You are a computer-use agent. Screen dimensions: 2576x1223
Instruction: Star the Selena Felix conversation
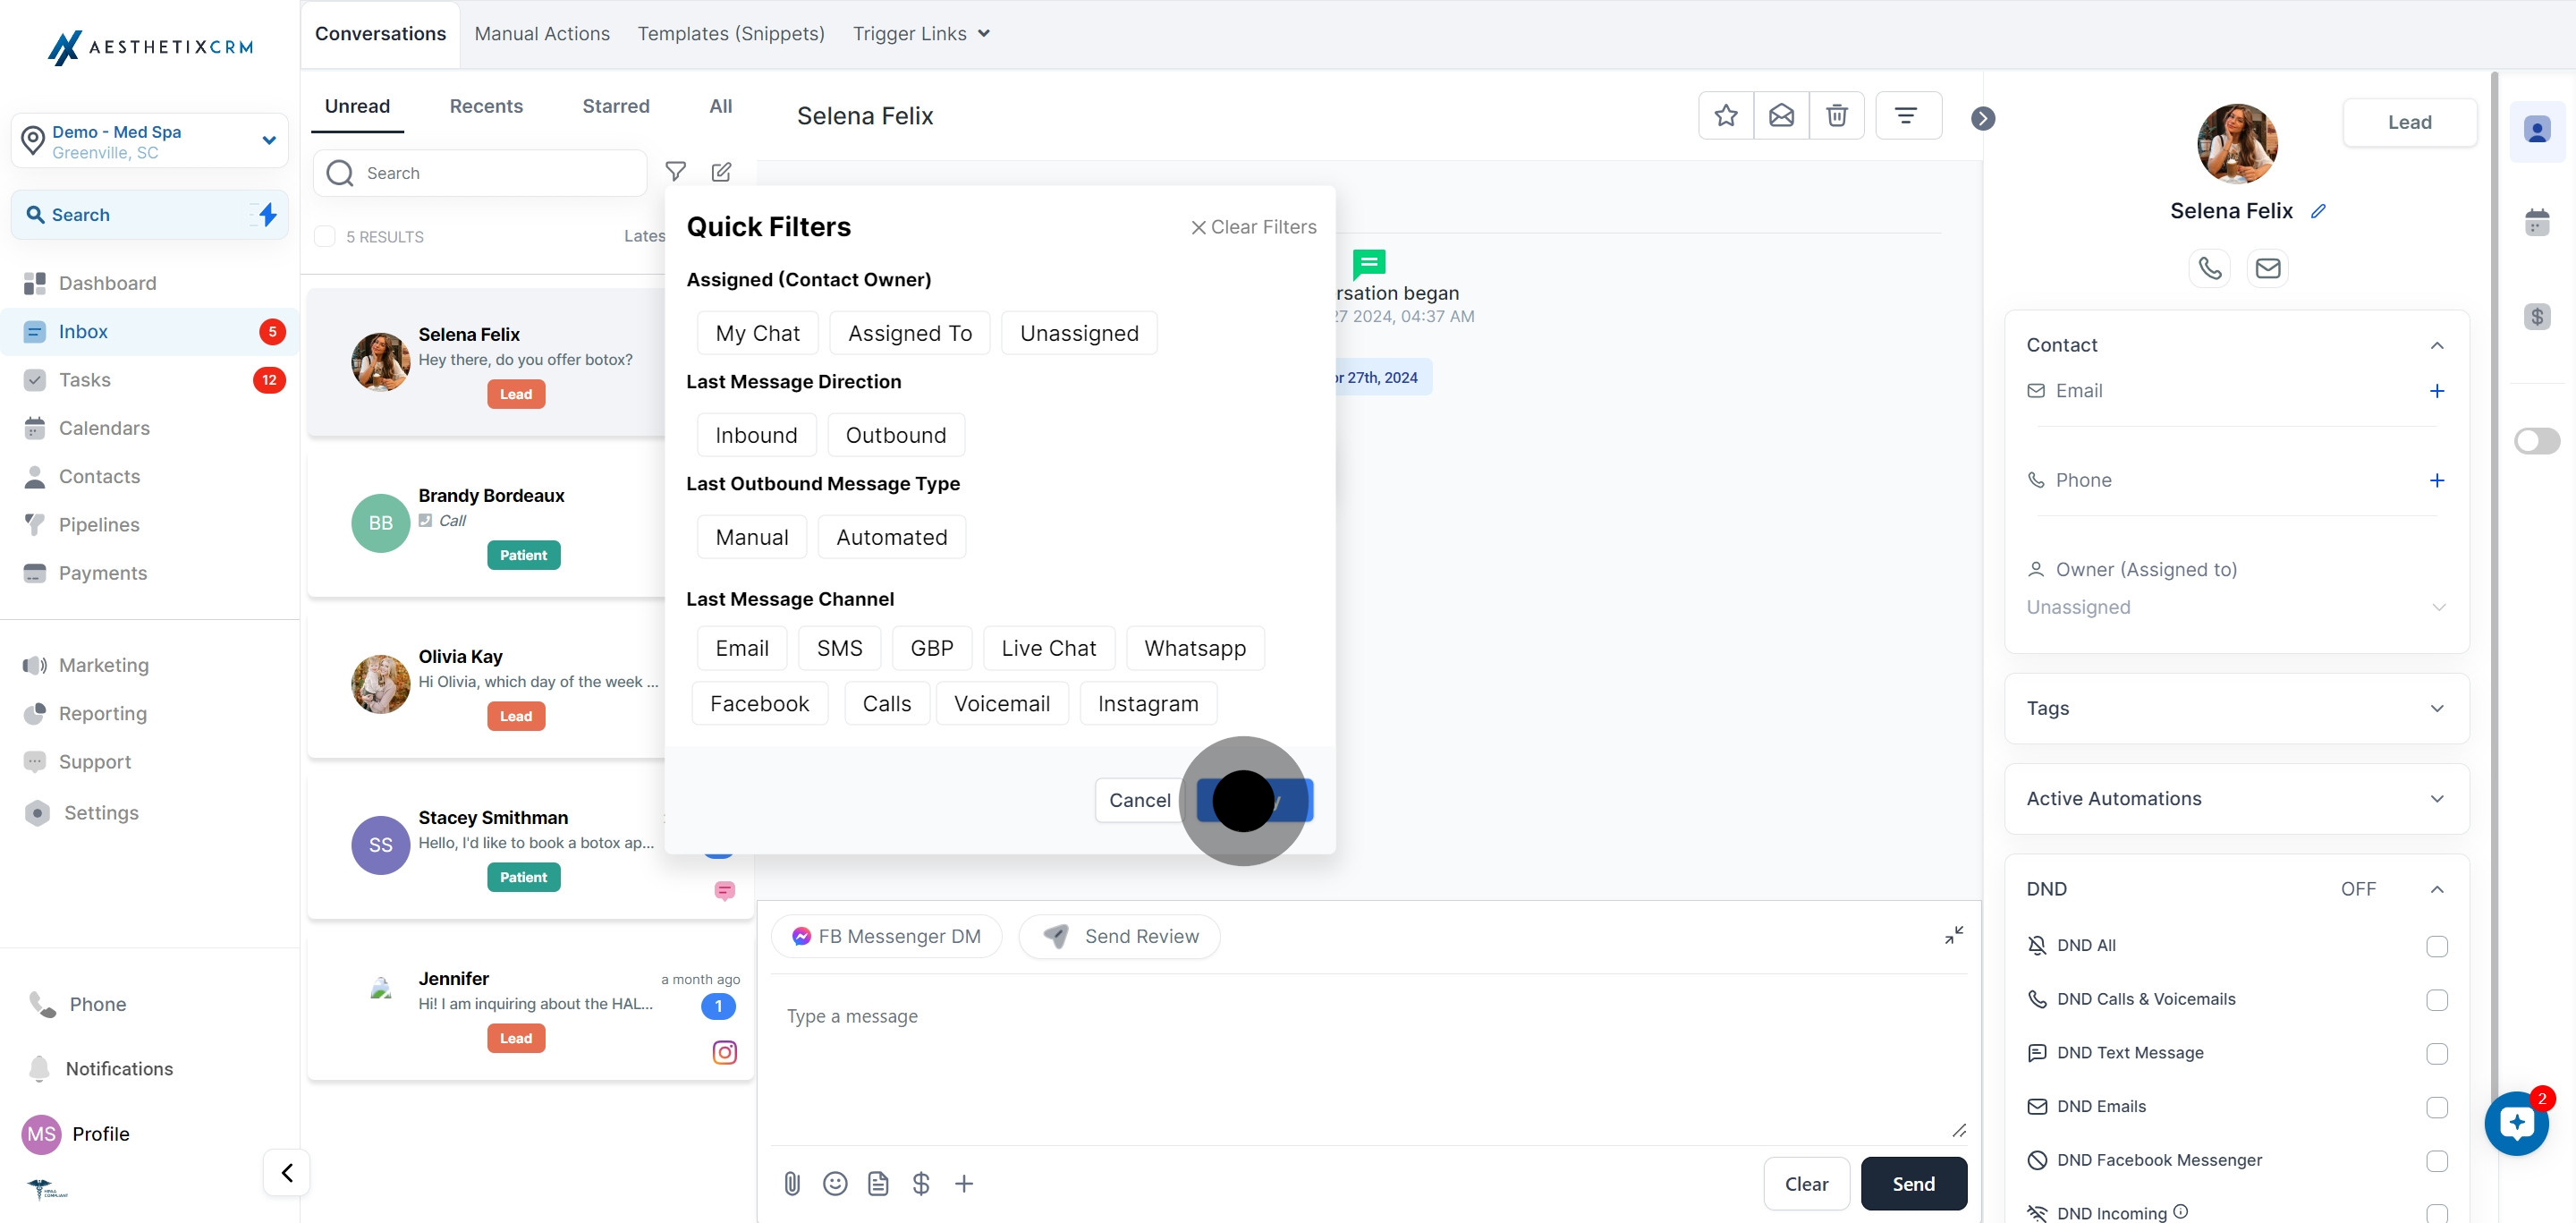[1725, 116]
